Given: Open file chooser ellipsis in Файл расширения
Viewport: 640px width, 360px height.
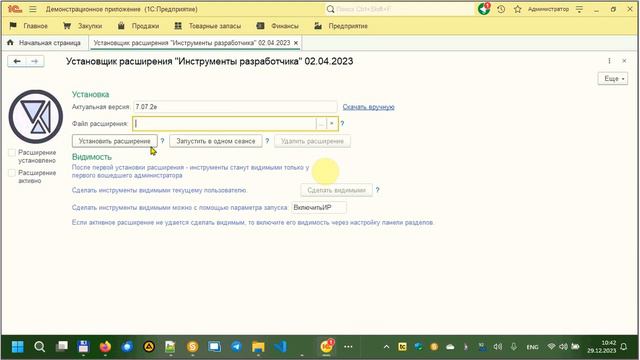Looking at the screenshot, I should click(321, 123).
